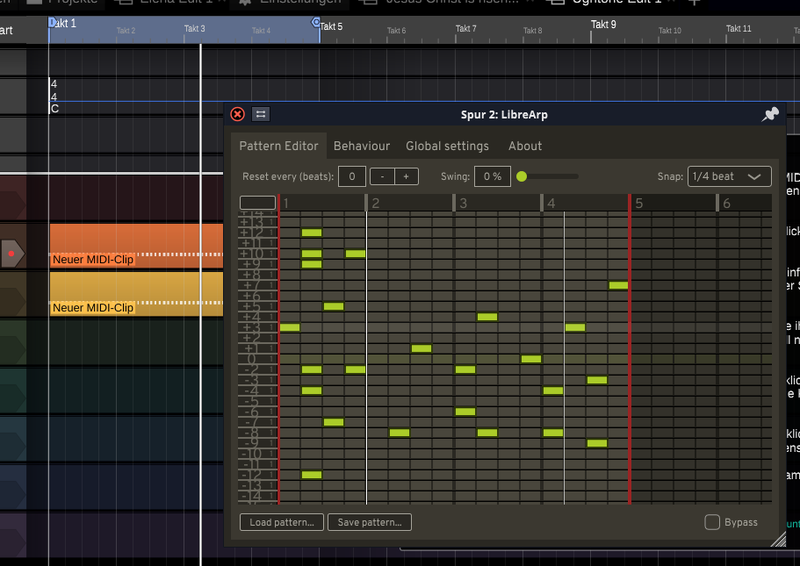Open the Snap 1/4 beat dropdown
The width and height of the screenshot is (800, 566).
729,177
